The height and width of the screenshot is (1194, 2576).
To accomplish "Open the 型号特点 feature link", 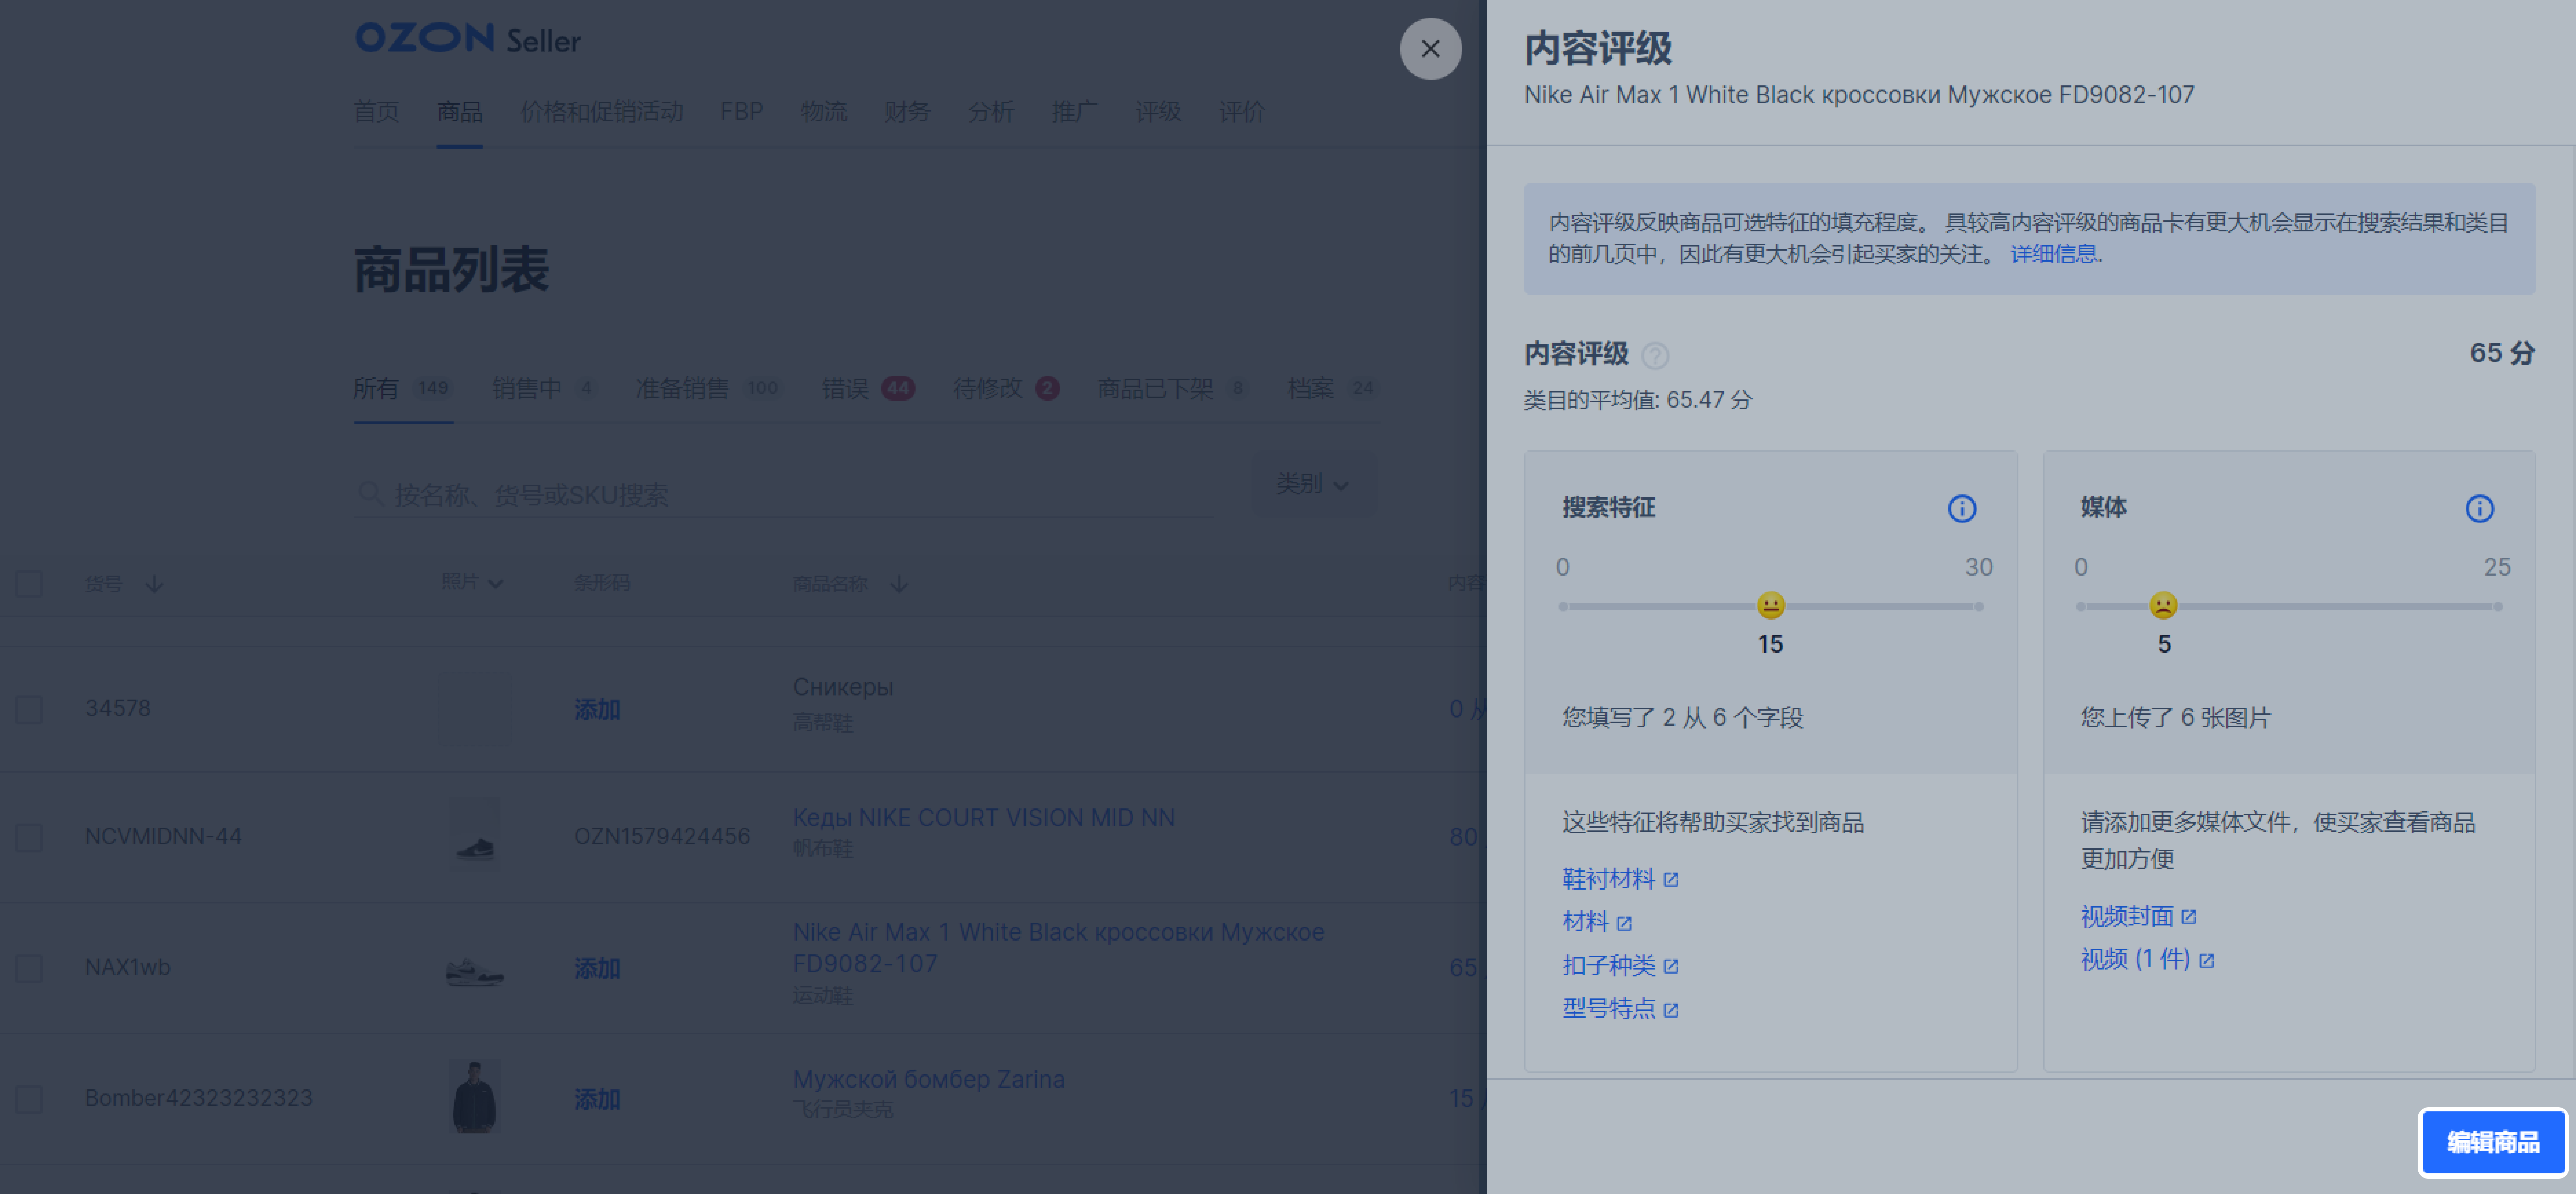I will pyautogui.click(x=1620, y=1009).
